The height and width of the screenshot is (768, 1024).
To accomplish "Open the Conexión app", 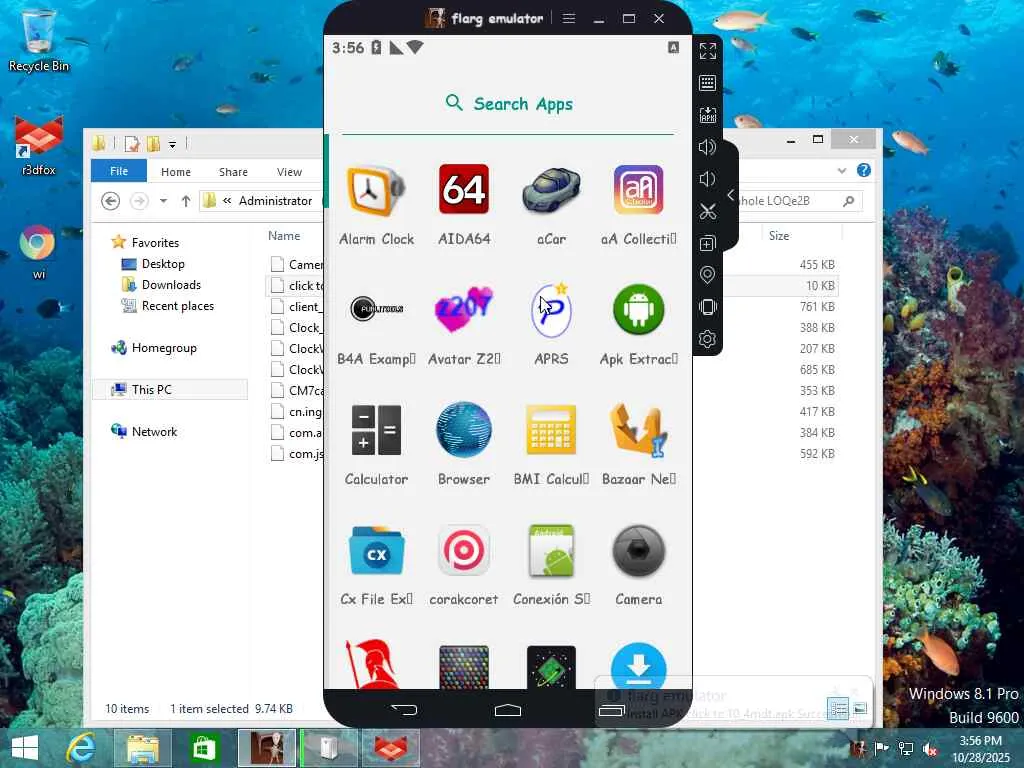I will point(551,550).
